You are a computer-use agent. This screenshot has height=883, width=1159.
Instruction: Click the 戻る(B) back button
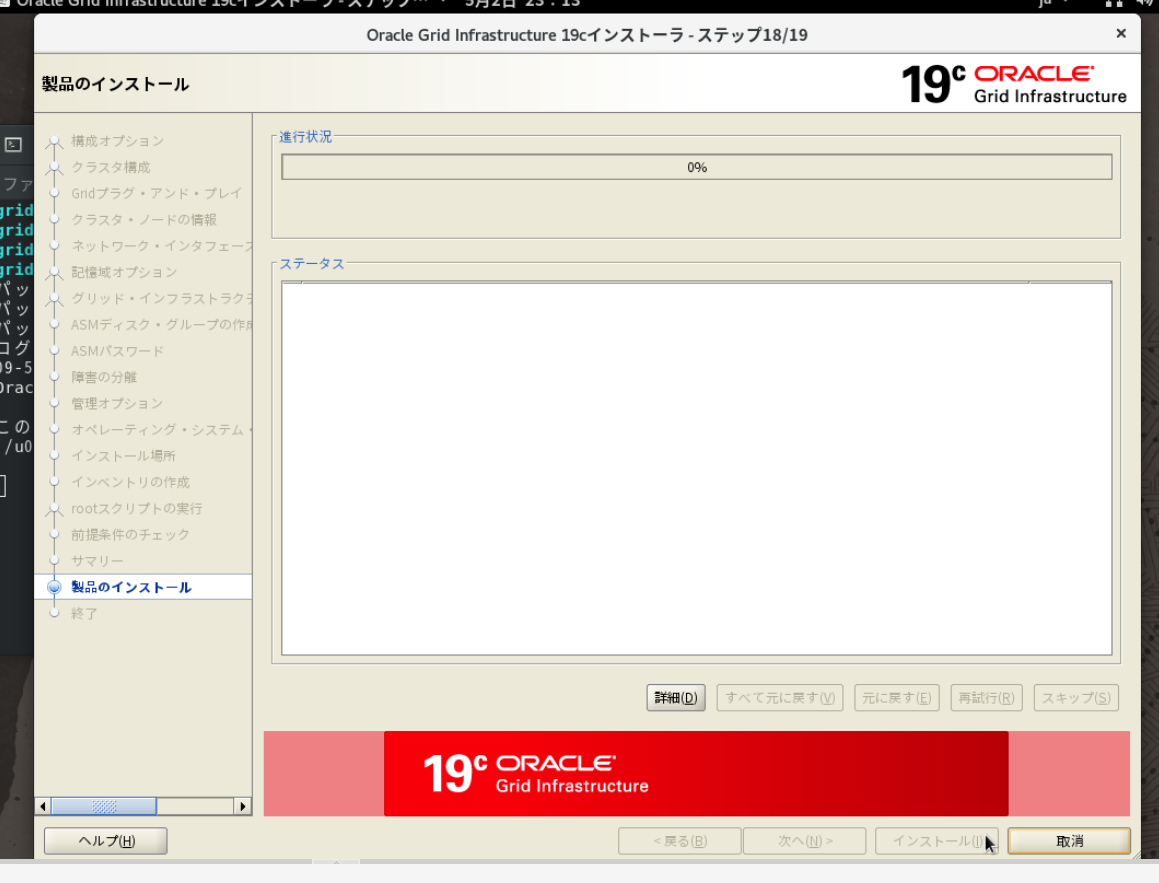click(x=679, y=841)
